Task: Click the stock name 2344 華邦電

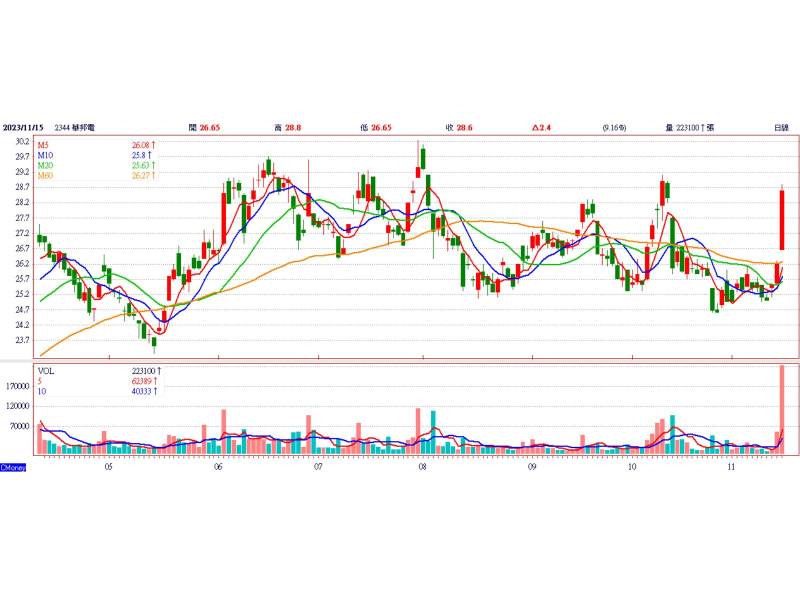Action: (x=74, y=128)
